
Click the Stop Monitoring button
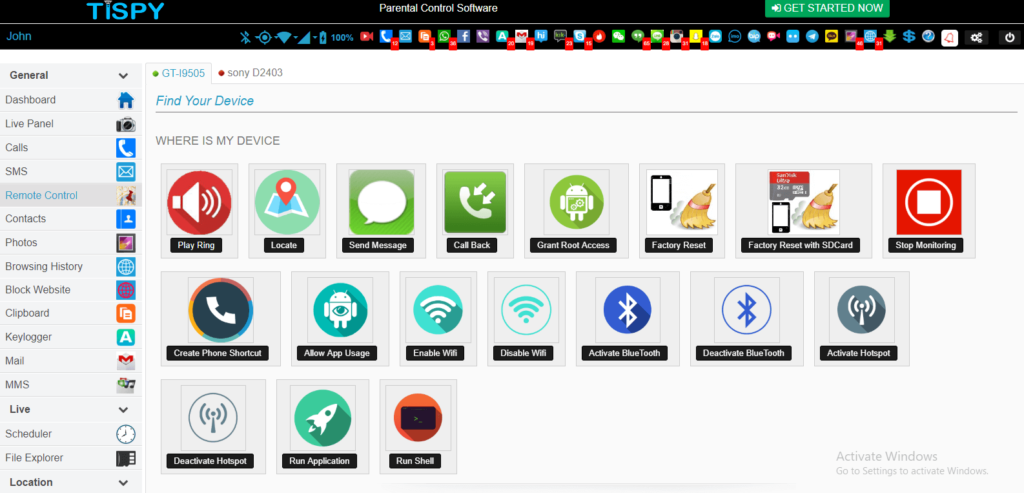[x=925, y=246]
